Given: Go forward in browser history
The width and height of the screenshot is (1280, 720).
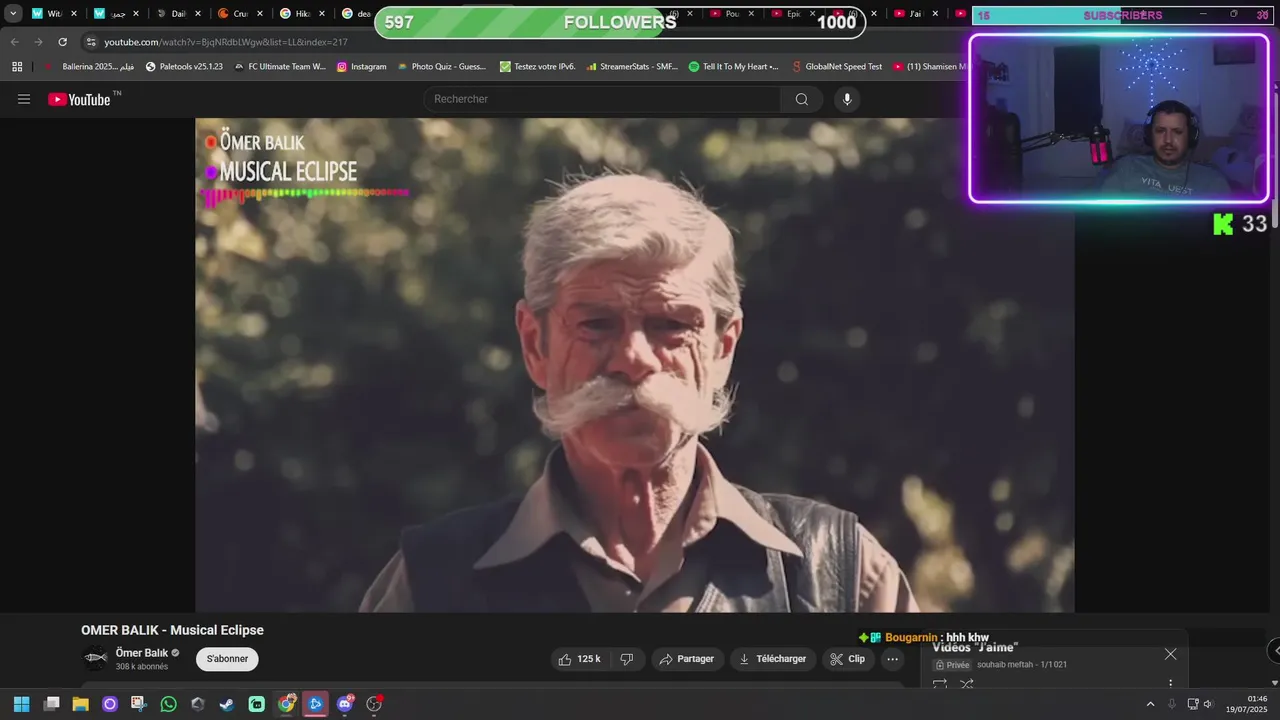Looking at the screenshot, I should click(38, 42).
